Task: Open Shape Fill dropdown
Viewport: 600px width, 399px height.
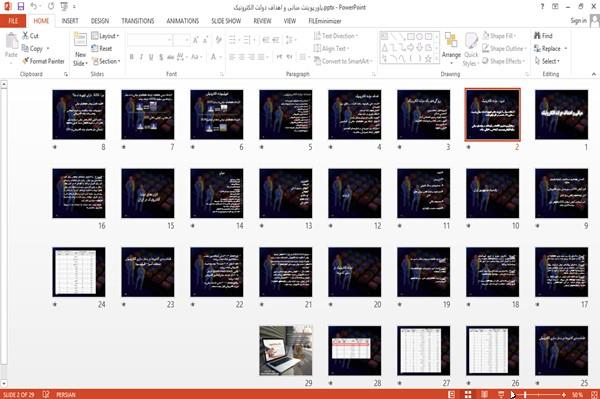Action: click(499, 36)
